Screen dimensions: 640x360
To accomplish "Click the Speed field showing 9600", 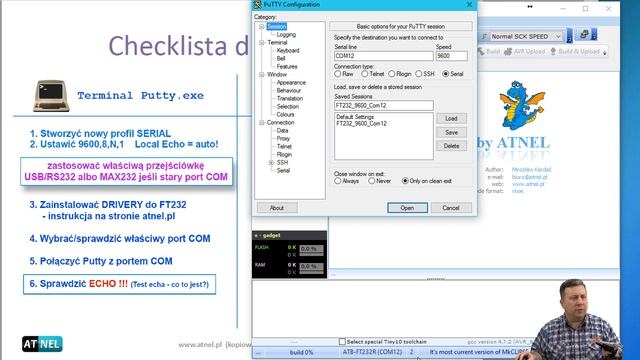I will (x=451, y=56).
